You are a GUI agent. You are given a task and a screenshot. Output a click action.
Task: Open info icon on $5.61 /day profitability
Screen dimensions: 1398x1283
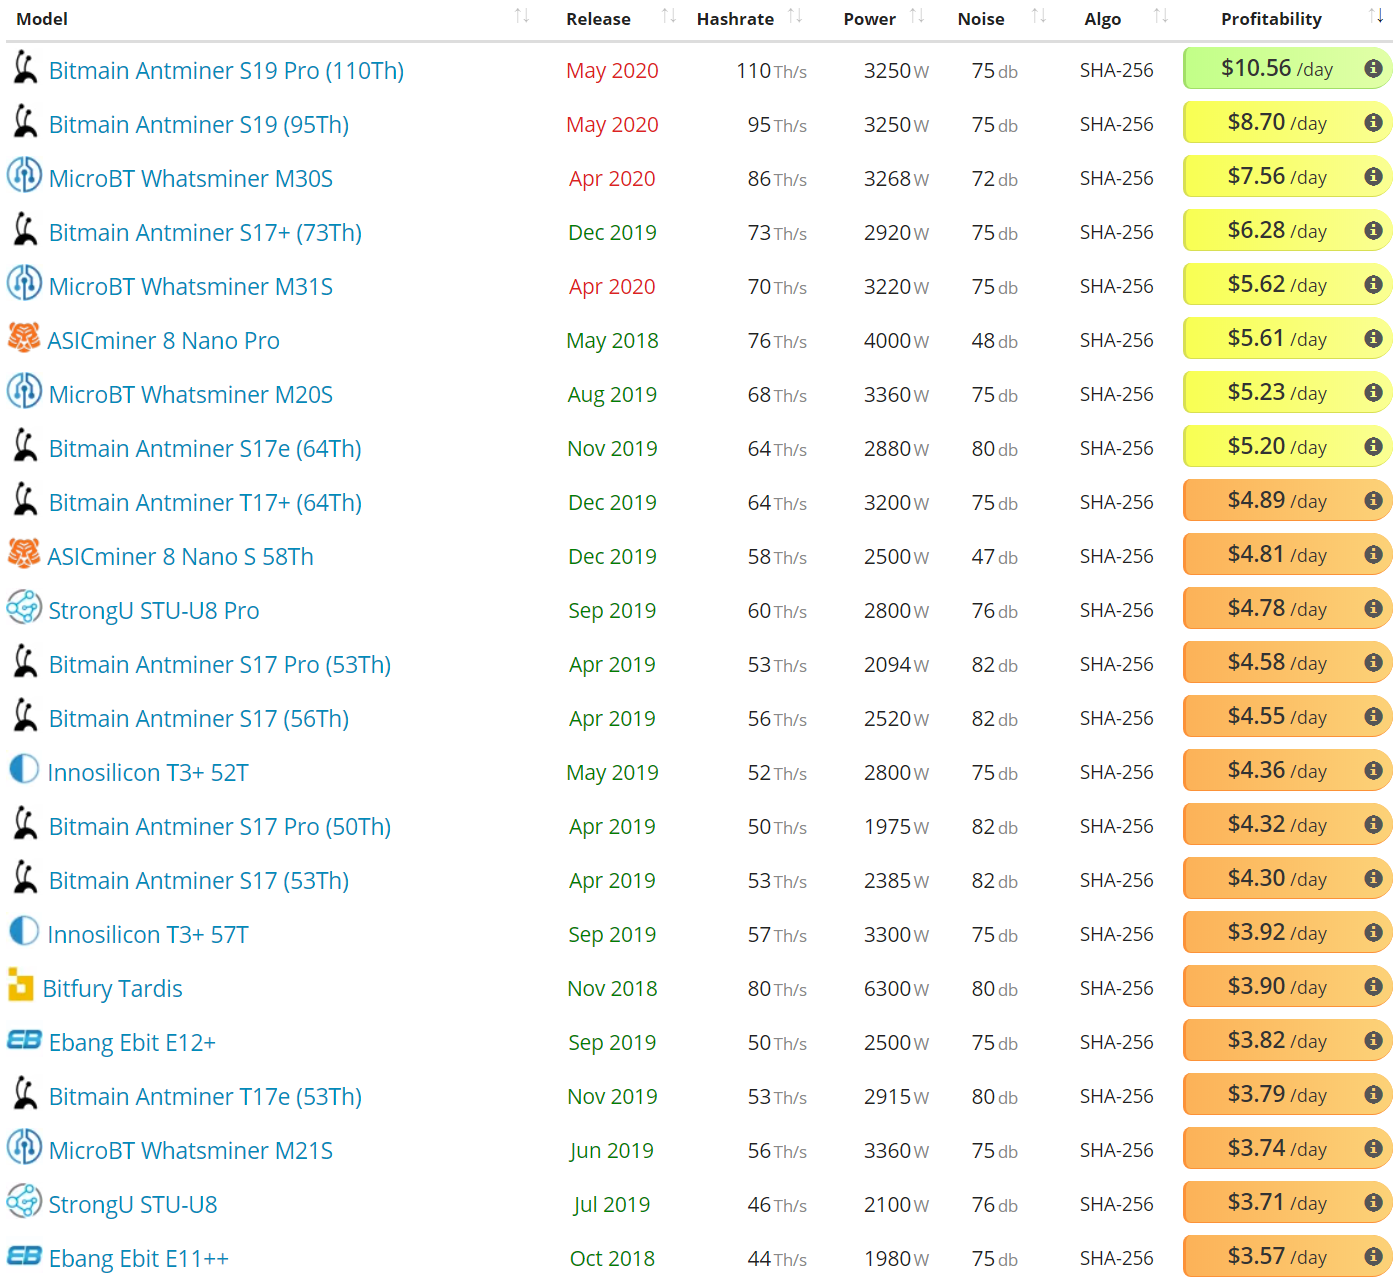pyautogui.click(x=1374, y=338)
